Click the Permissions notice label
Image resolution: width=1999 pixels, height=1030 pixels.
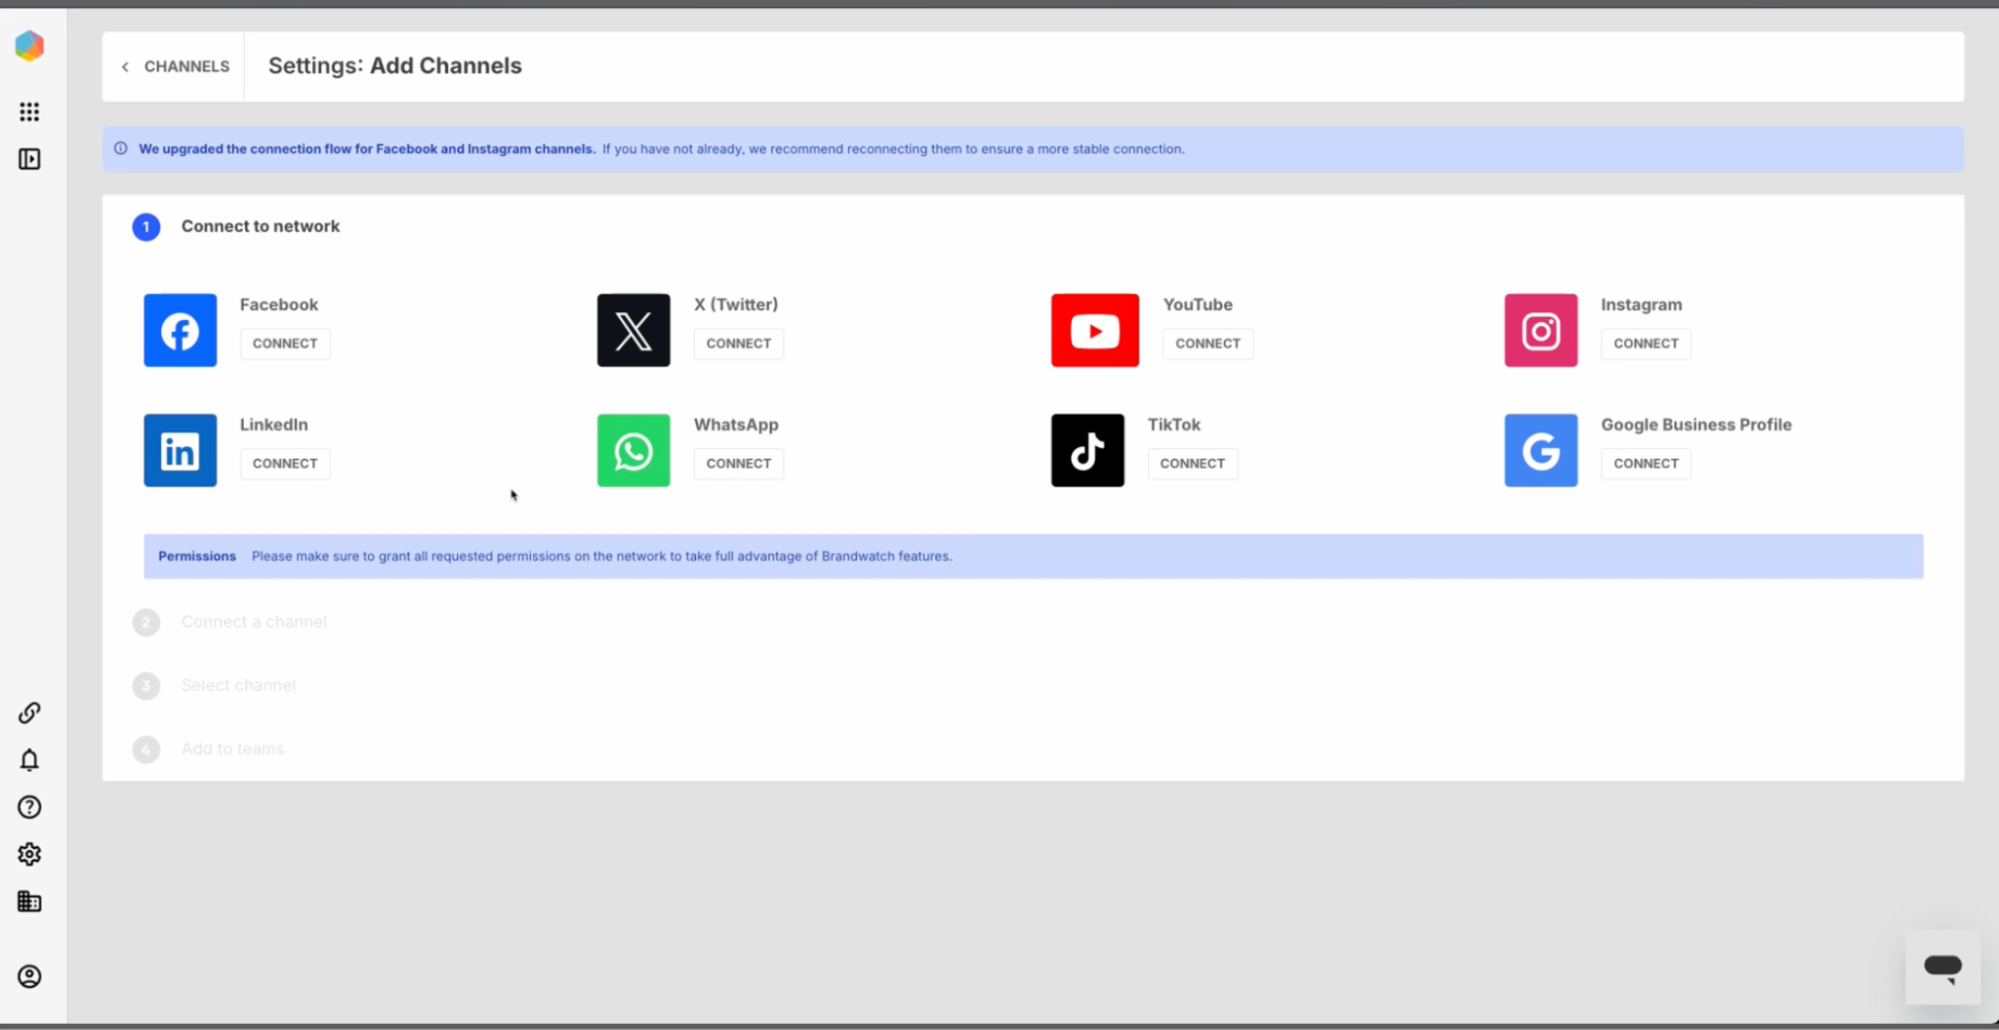pos(197,556)
